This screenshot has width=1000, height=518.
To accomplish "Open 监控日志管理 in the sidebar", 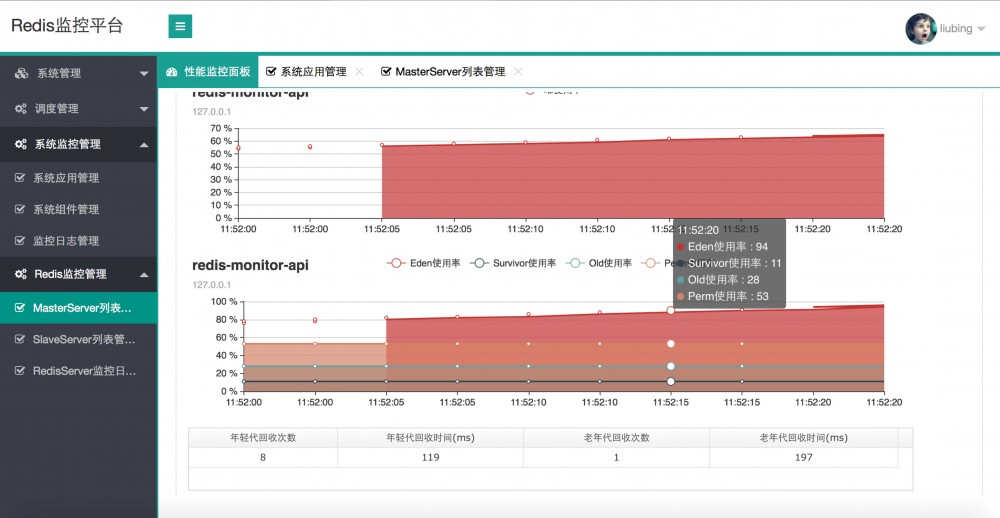I will 78,241.
